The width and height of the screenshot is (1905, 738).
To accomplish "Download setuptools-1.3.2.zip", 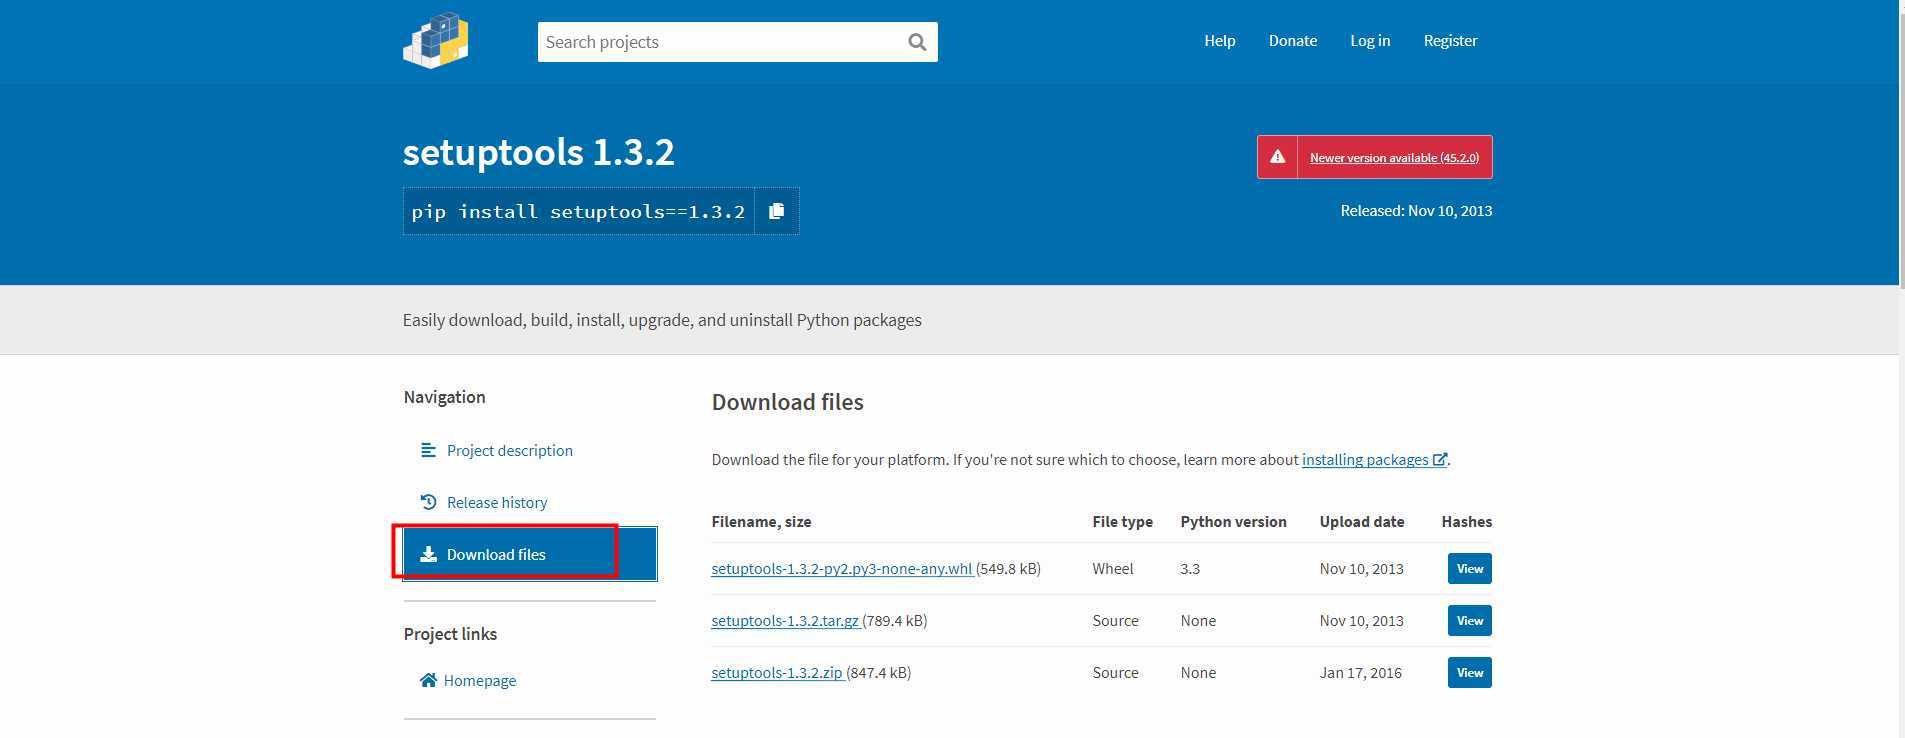I will point(777,672).
